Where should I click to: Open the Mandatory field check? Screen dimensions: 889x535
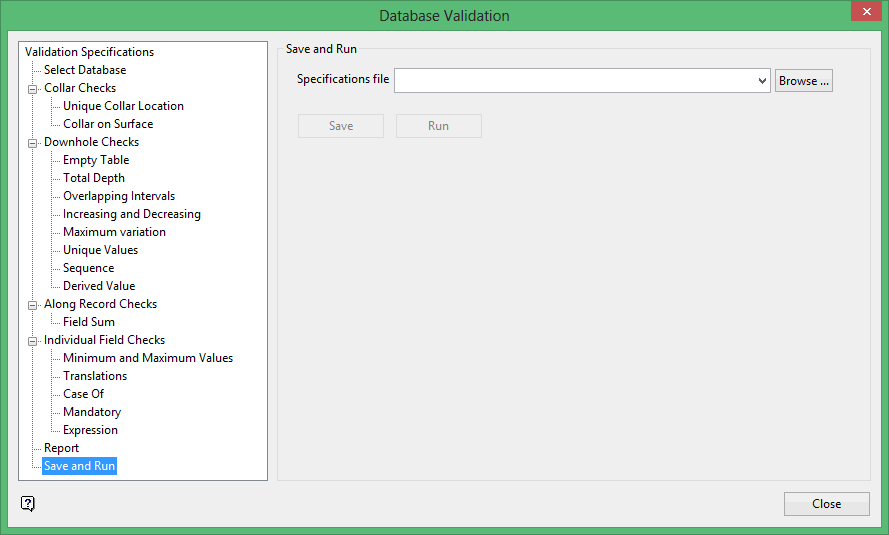(92, 412)
